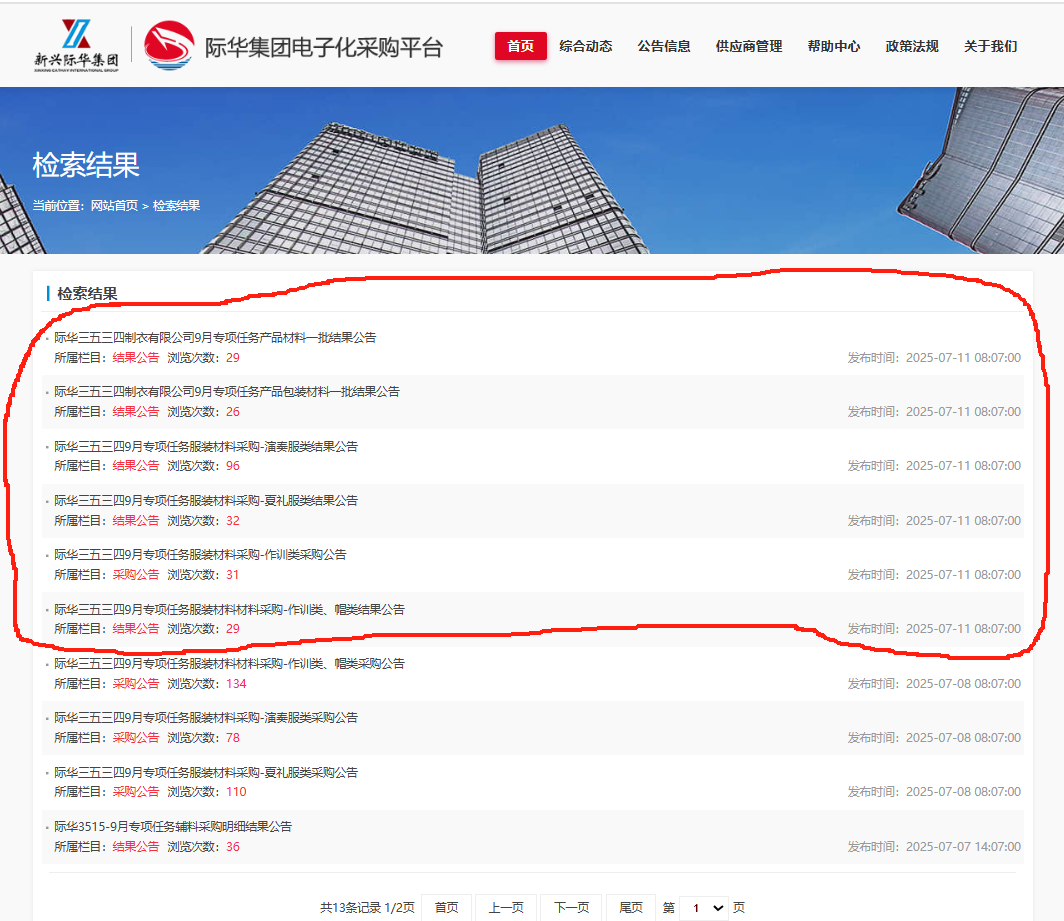Open the 关于我们 menu item
The height and width of the screenshot is (921, 1064).
[991, 46]
